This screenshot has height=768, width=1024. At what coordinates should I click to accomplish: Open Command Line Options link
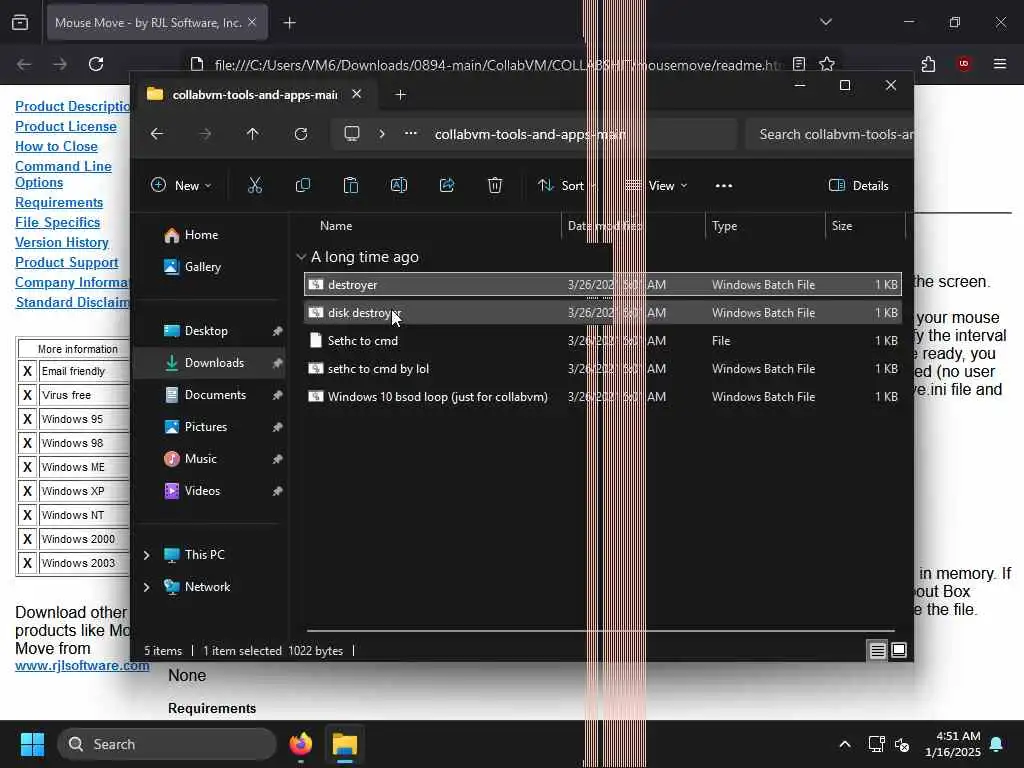tap(63, 175)
